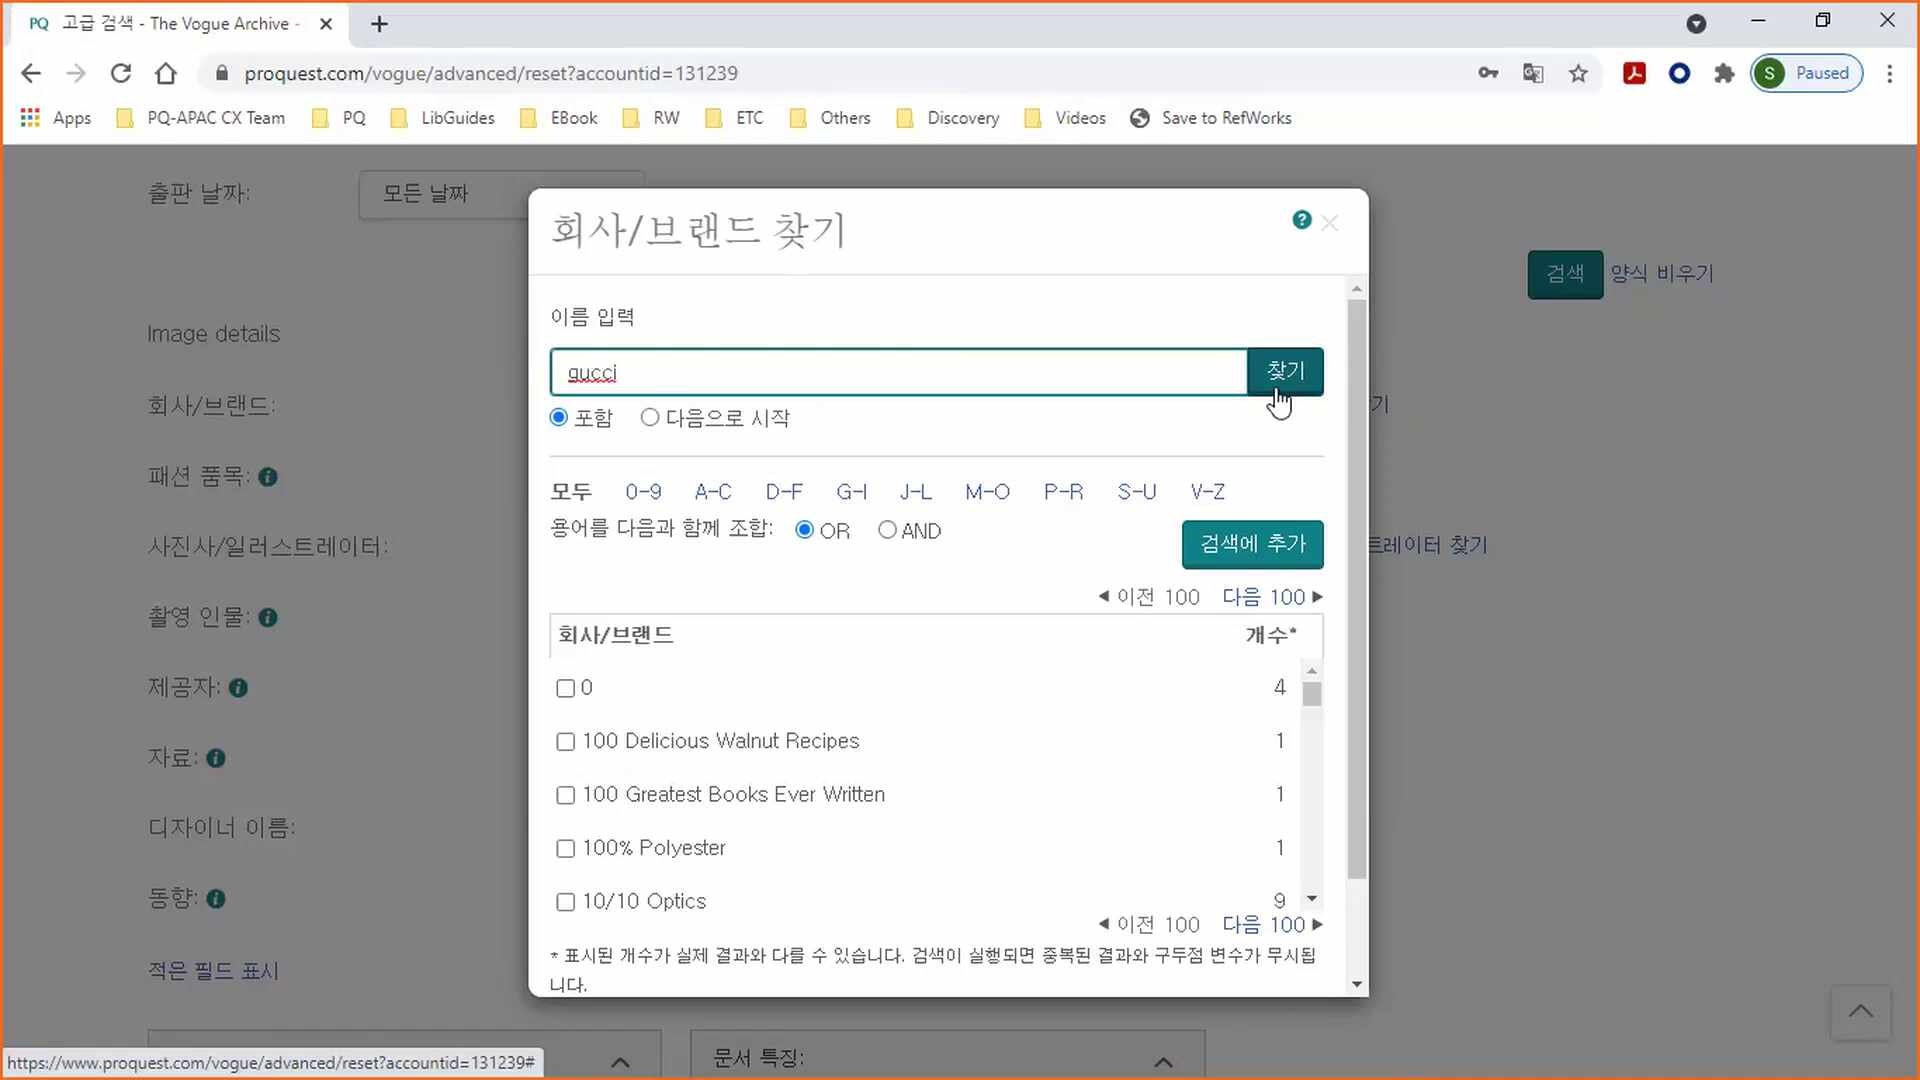Click the 검색에 추가 button

tap(1252, 544)
